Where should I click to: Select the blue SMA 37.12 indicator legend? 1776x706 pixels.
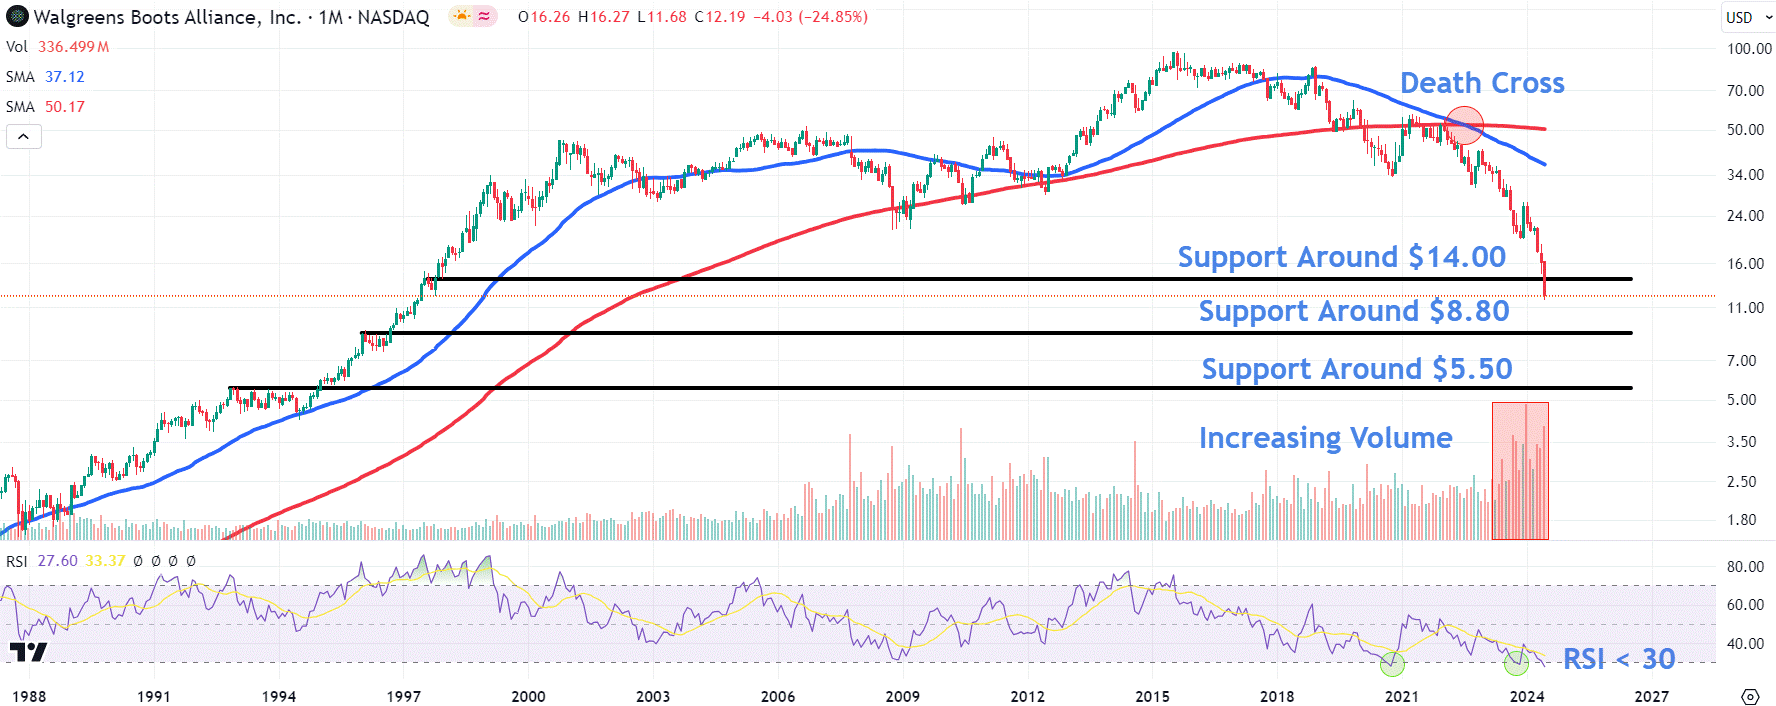point(45,77)
